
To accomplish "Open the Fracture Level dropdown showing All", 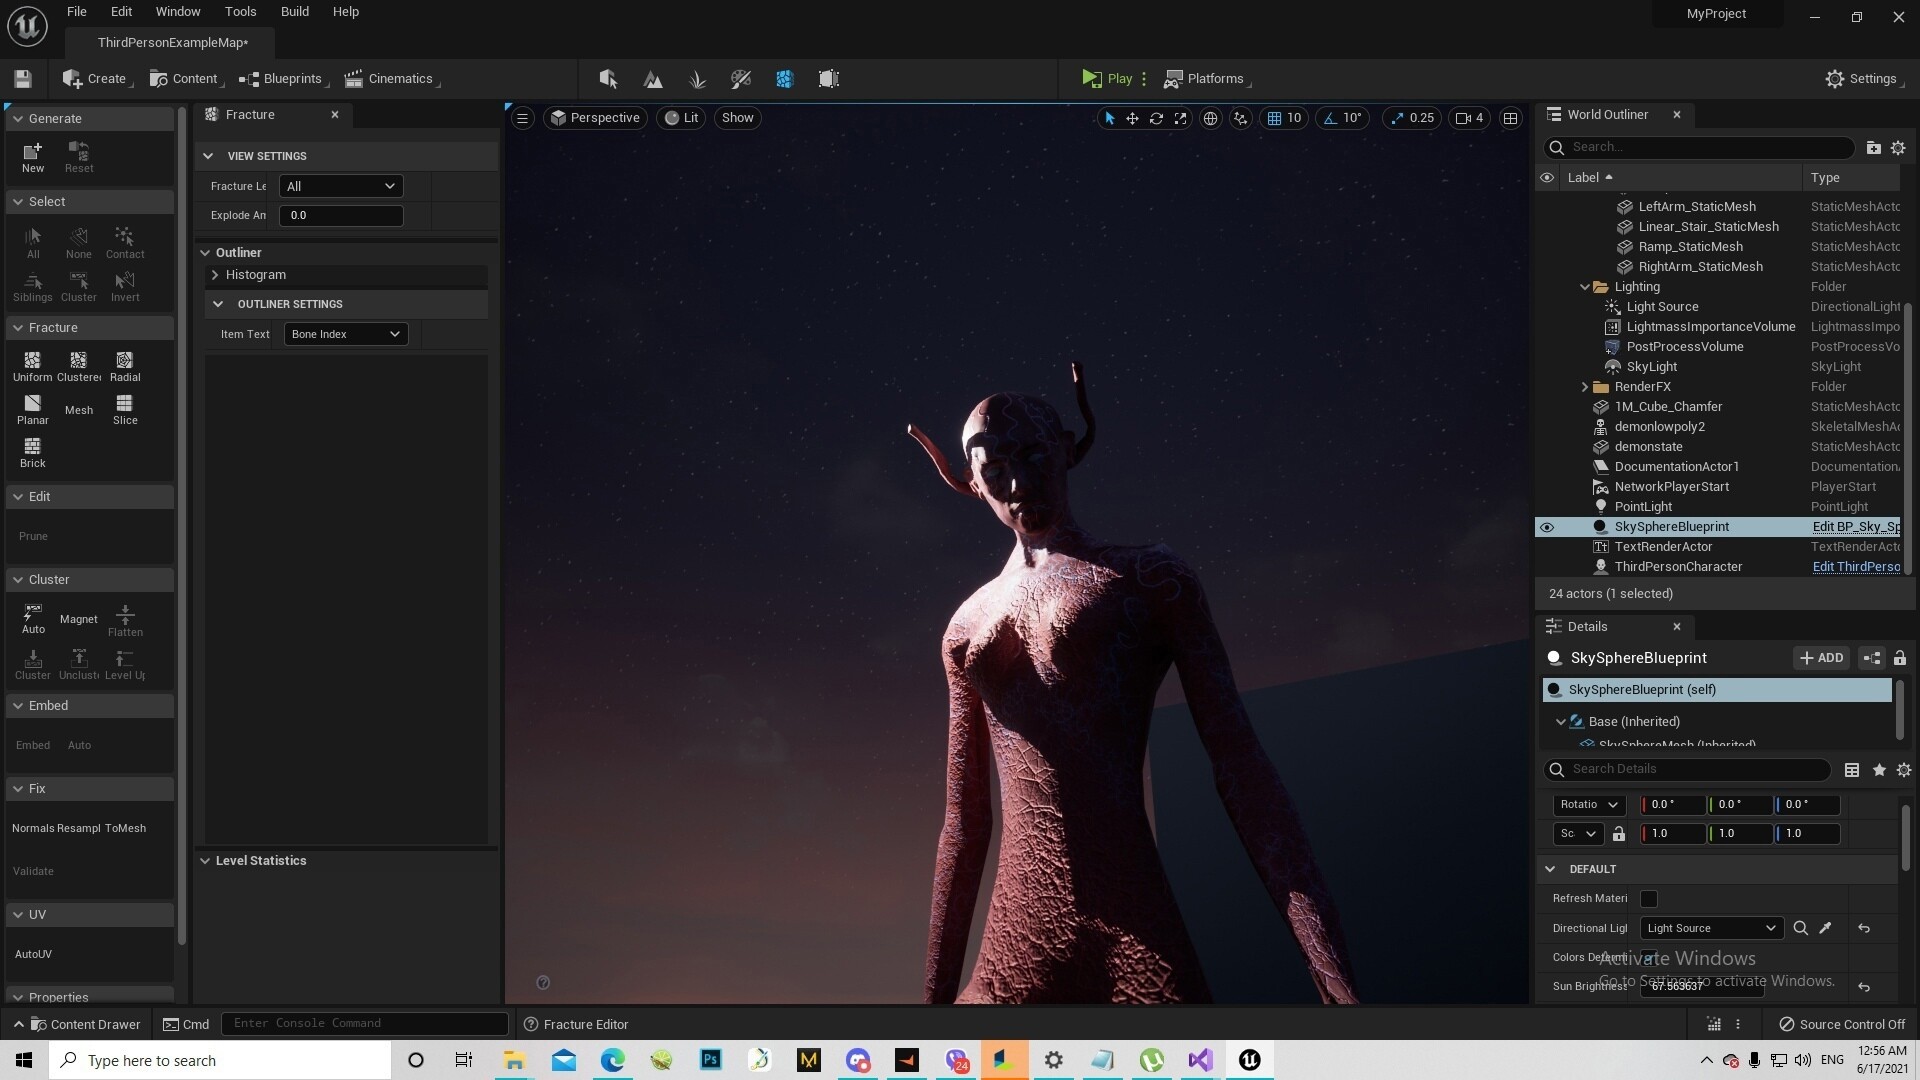I will (340, 186).
